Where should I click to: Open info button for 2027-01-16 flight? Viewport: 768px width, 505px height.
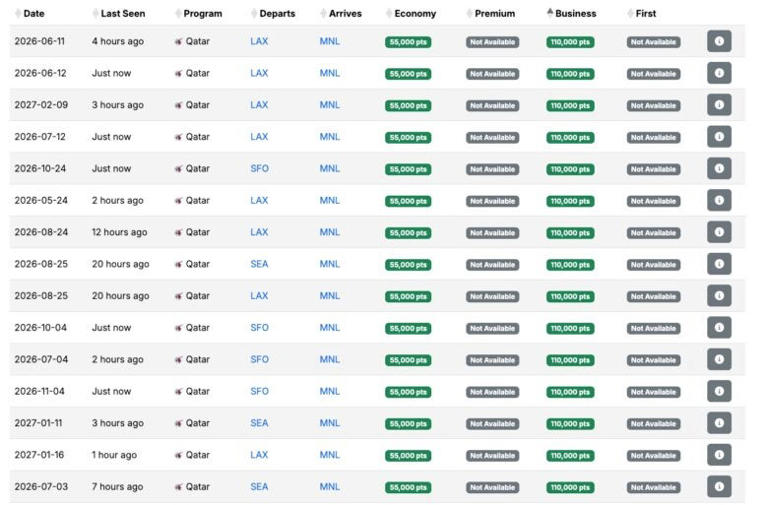click(719, 455)
